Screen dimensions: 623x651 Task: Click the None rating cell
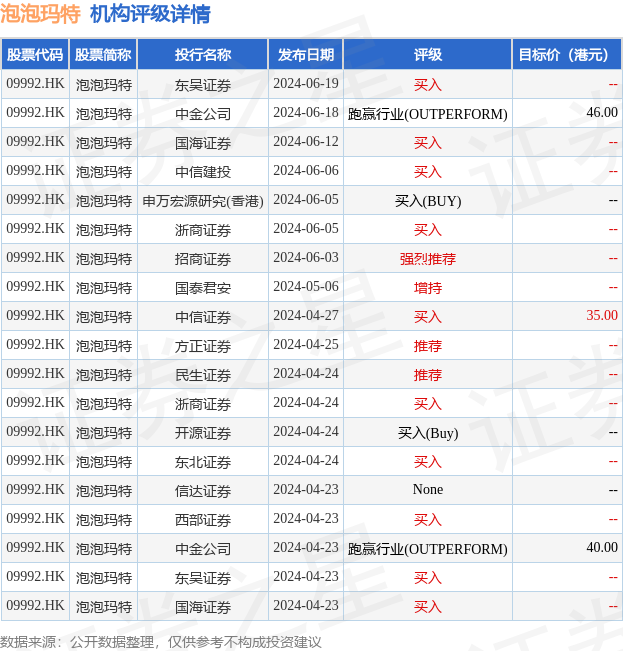pyautogui.click(x=428, y=490)
